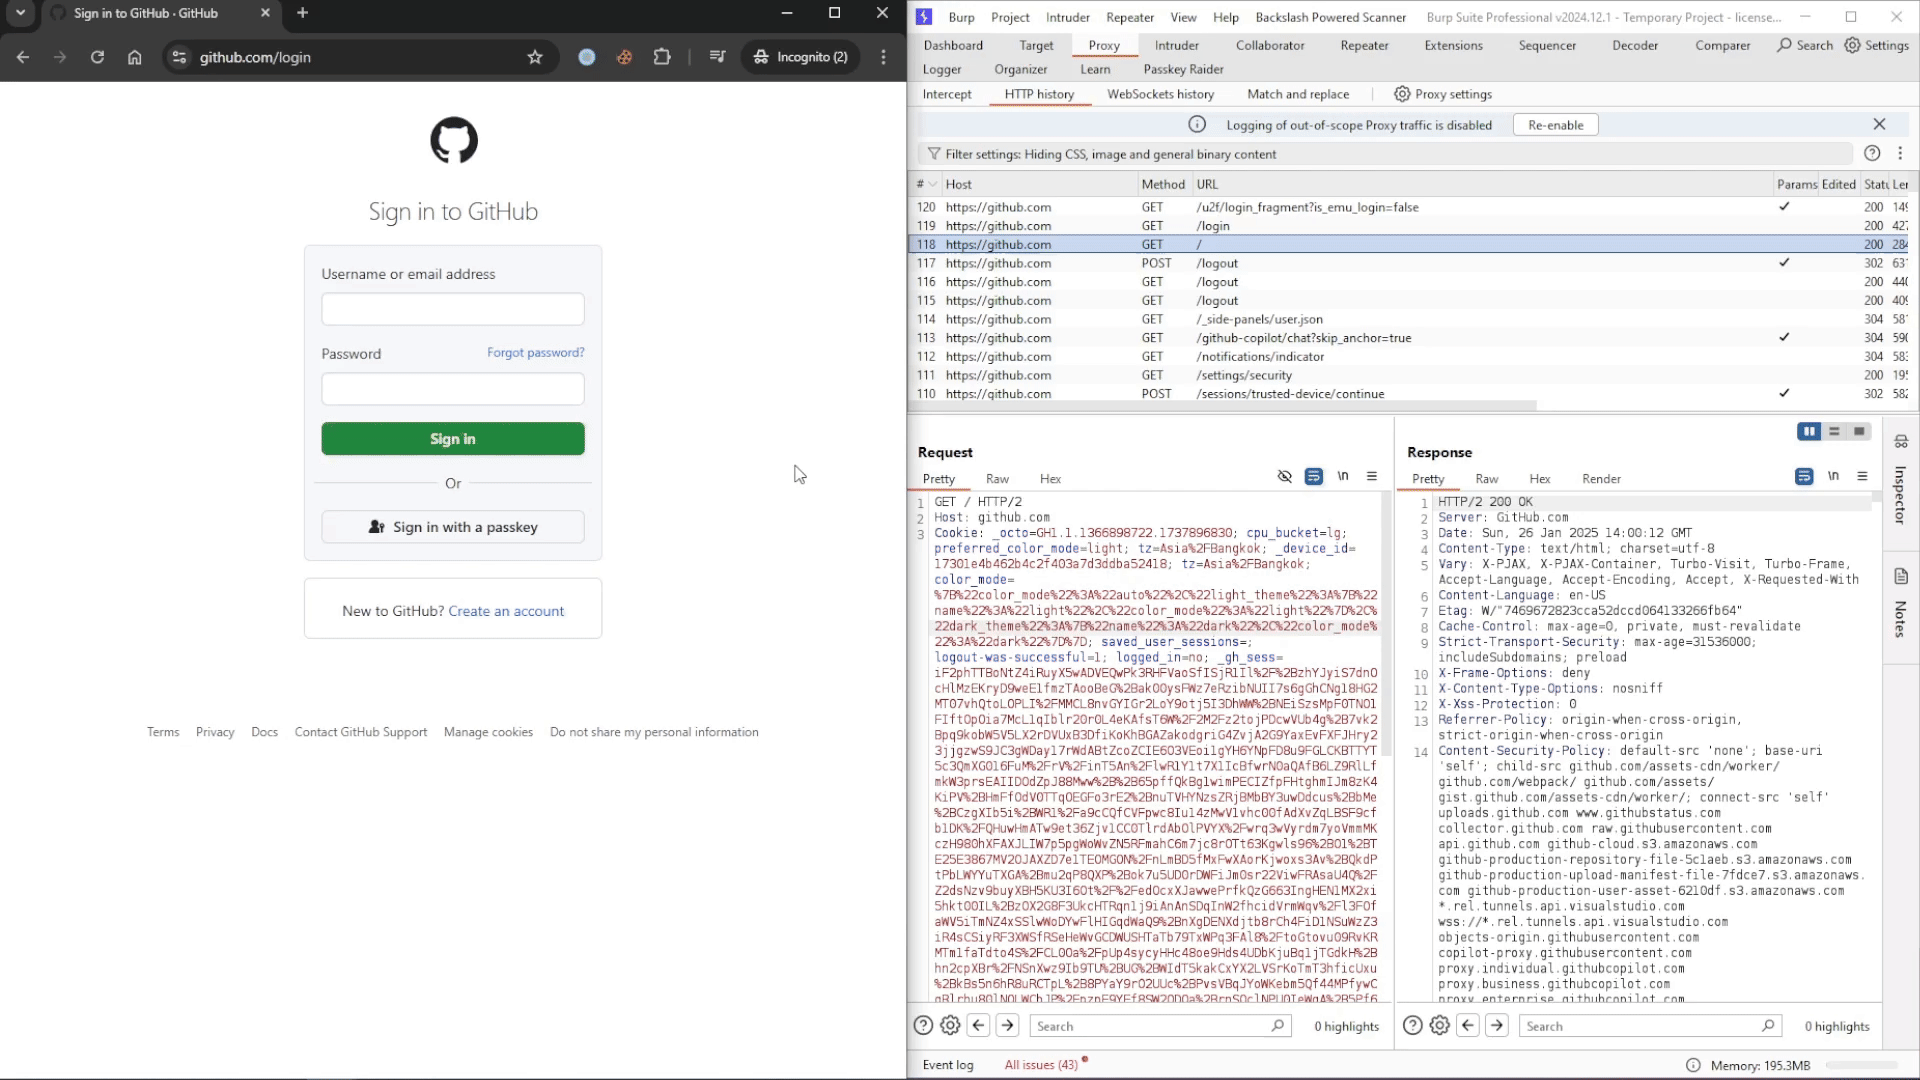Click the Forgot password? link
1920x1080 pixels.
click(536, 352)
